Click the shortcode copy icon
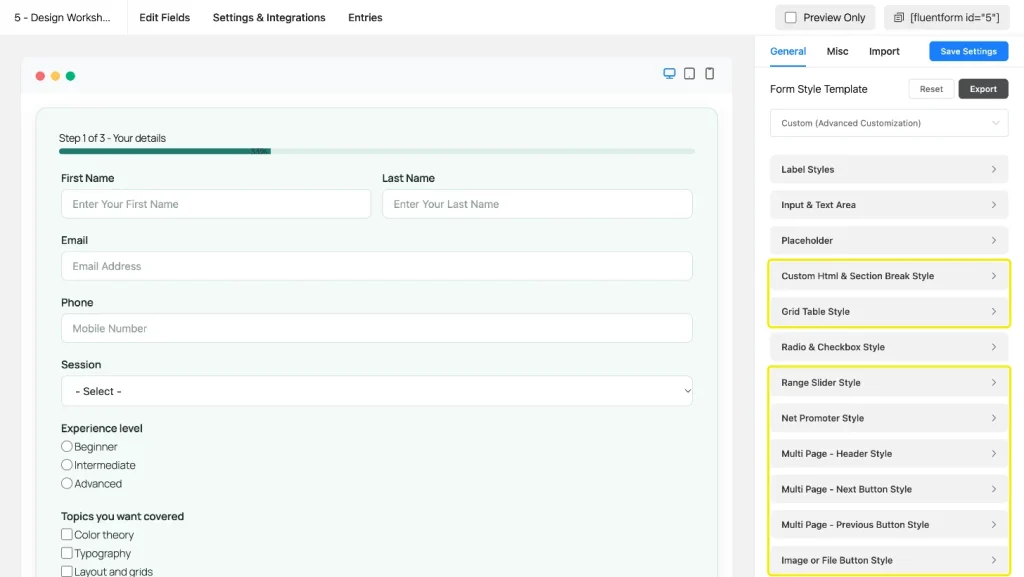Viewport: 1024px width, 577px height. click(899, 18)
